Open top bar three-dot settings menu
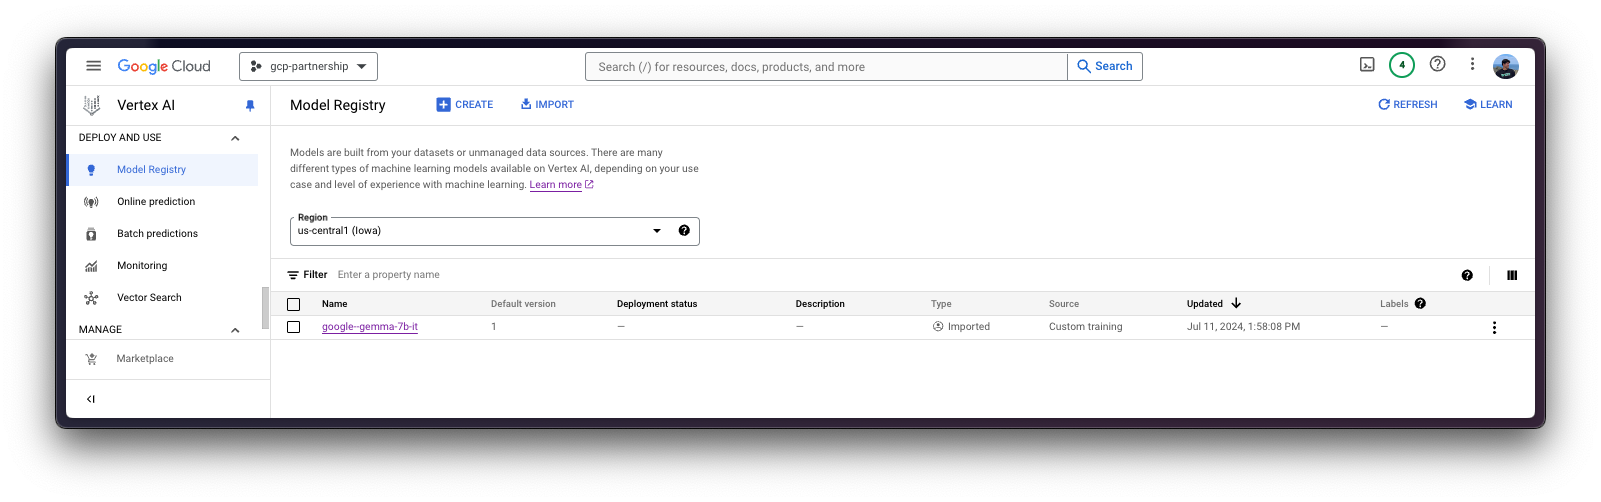This screenshot has width=1601, height=502. pyautogui.click(x=1472, y=64)
